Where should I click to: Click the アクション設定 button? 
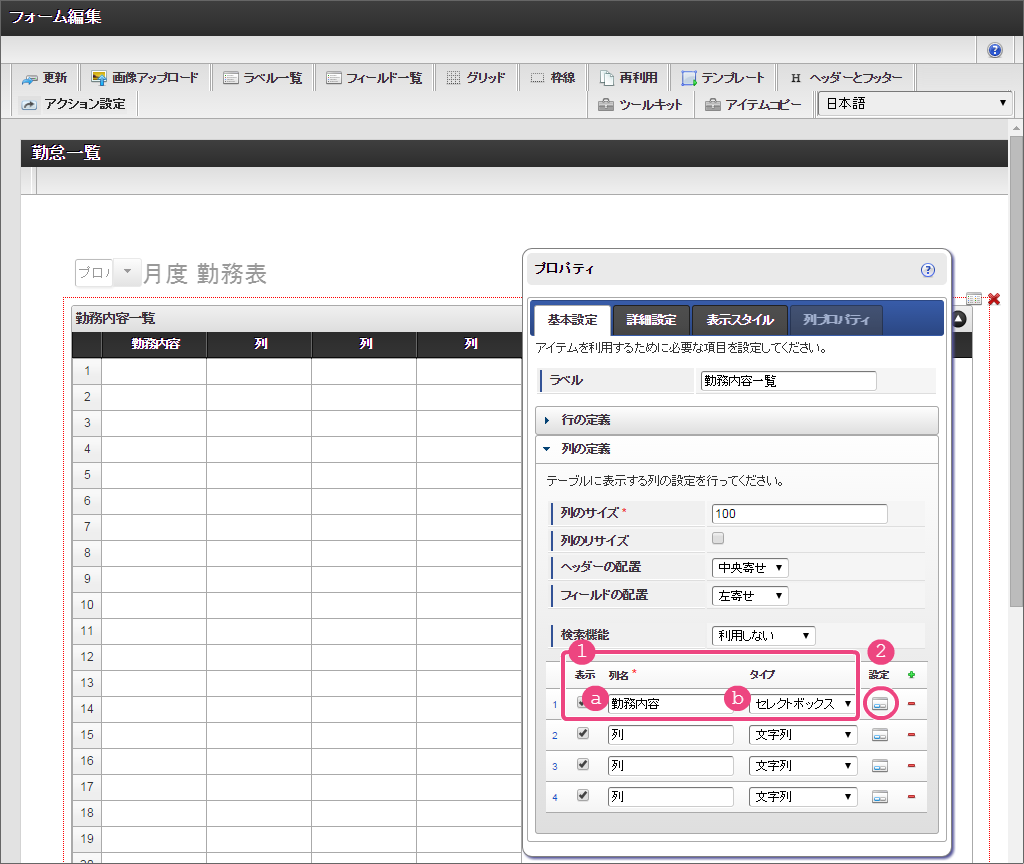pyautogui.click(x=75, y=104)
